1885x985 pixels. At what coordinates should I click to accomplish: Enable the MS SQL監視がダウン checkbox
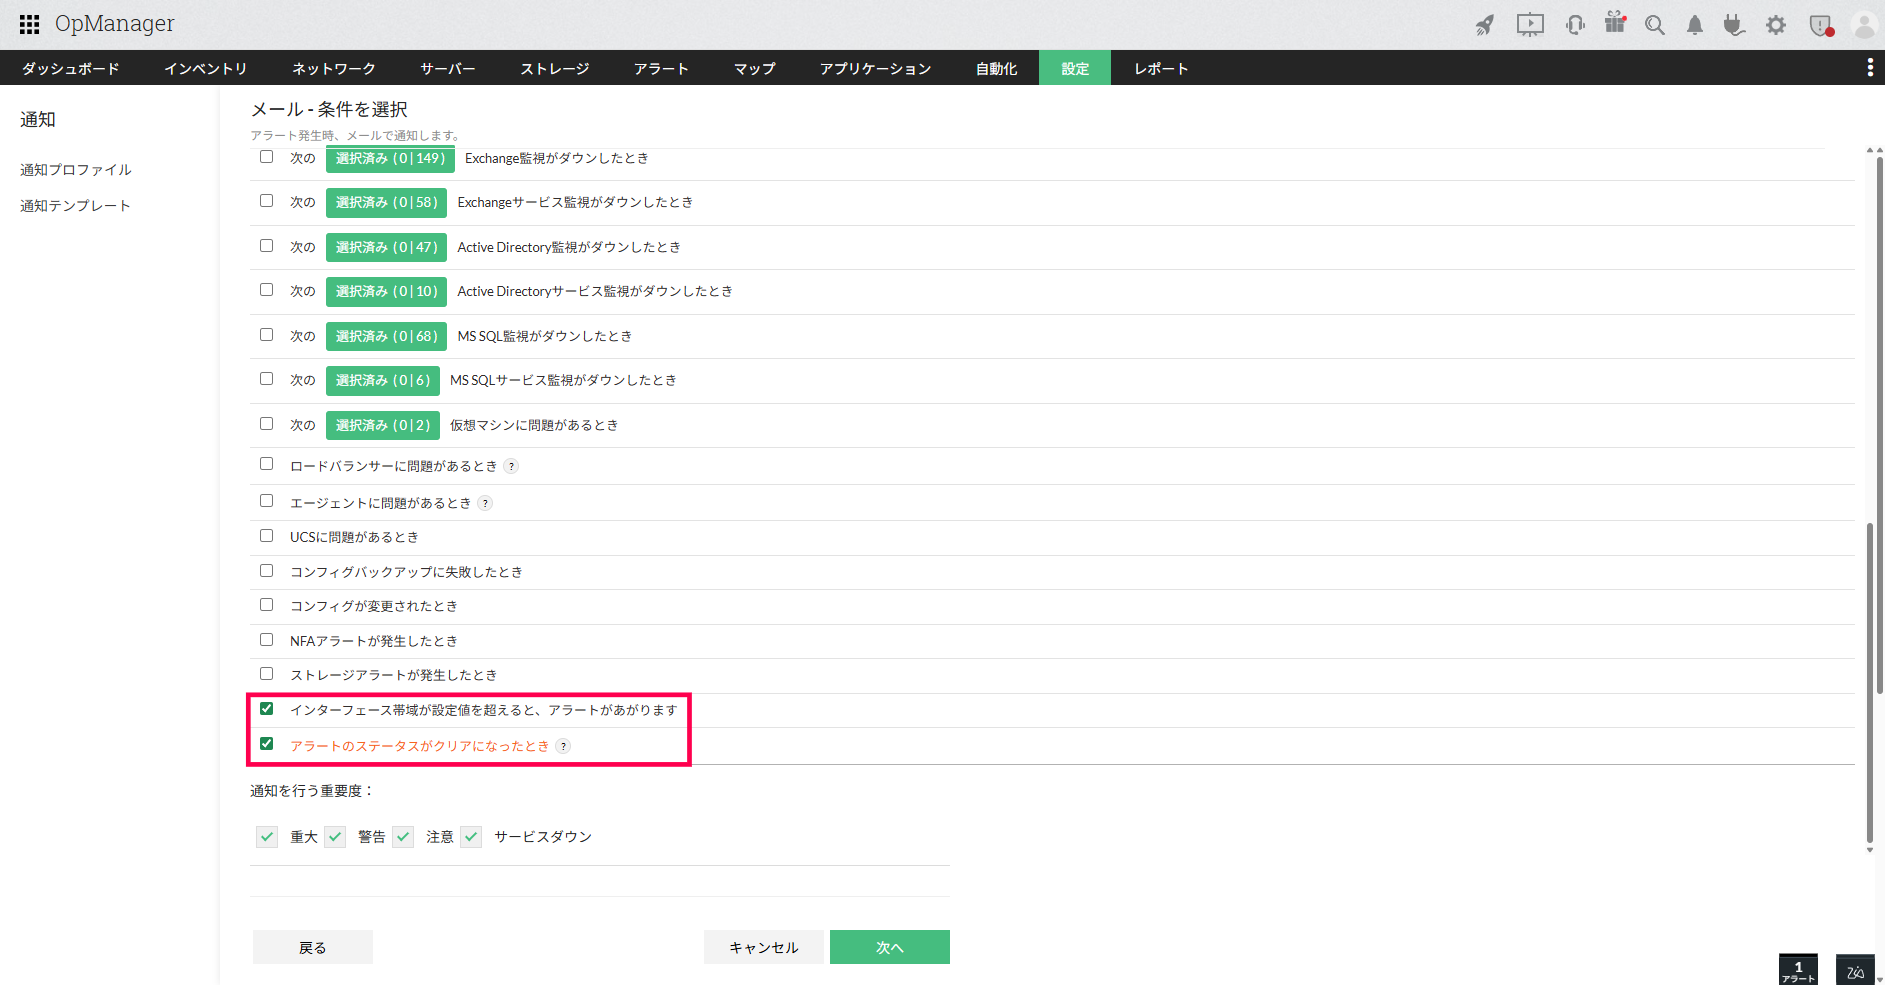266,335
